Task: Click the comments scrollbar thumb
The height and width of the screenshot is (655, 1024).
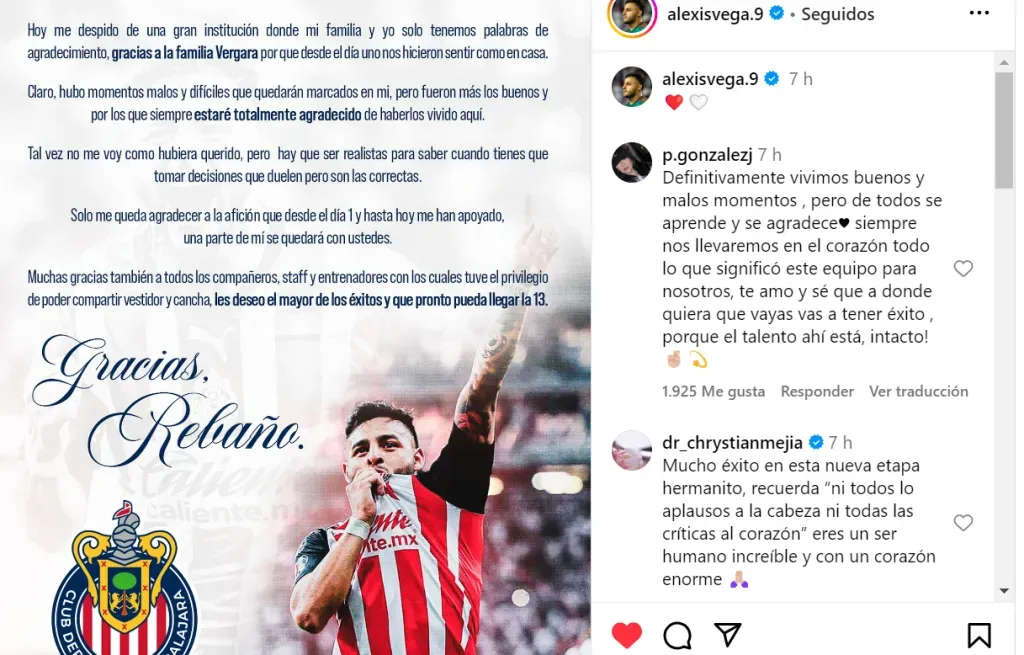Action: (1004, 131)
